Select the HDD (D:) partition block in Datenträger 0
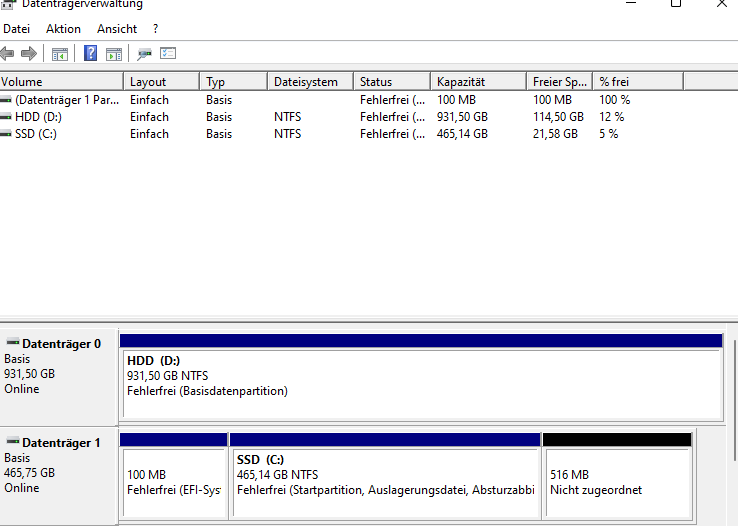The width and height of the screenshot is (738, 526). (x=421, y=377)
